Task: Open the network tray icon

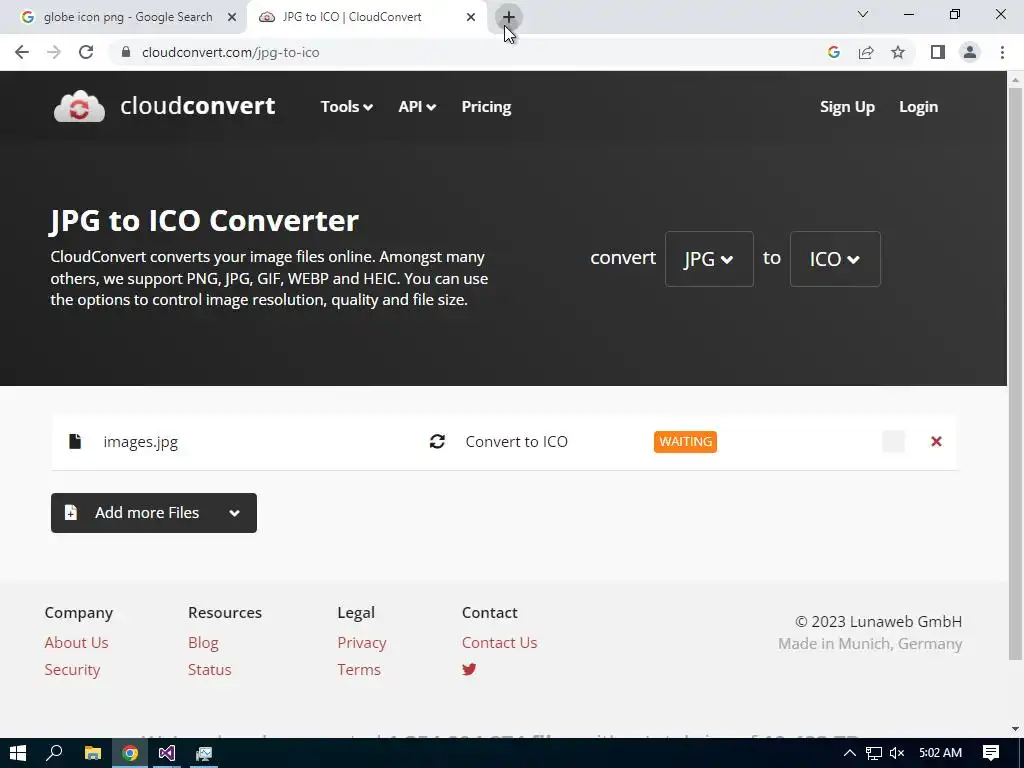Action: [x=874, y=753]
